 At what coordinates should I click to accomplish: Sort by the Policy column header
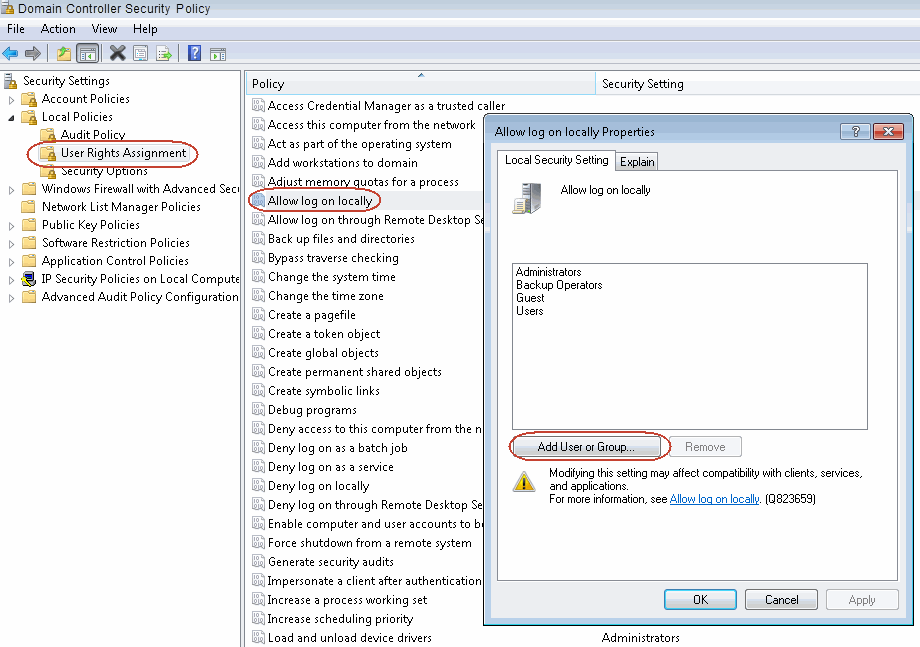coord(421,83)
